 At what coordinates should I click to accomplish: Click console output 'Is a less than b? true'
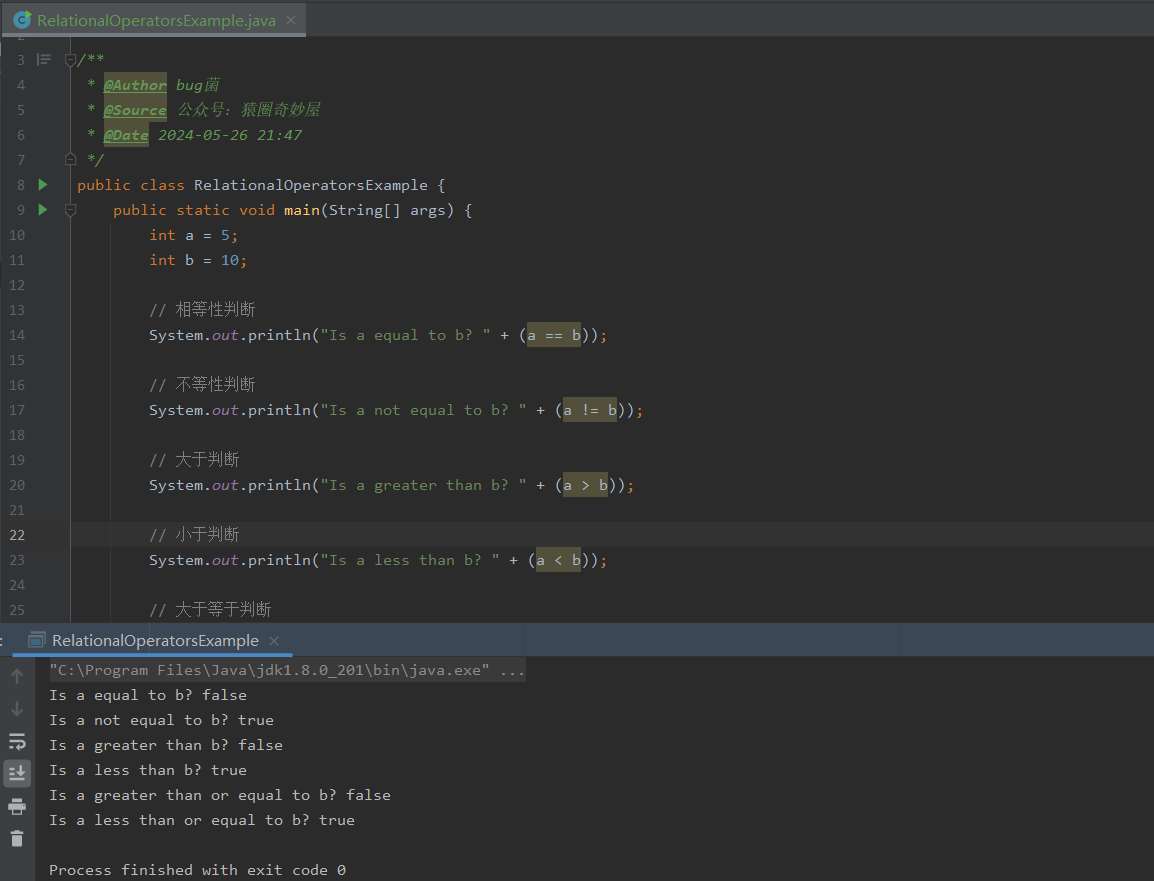(x=148, y=771)
